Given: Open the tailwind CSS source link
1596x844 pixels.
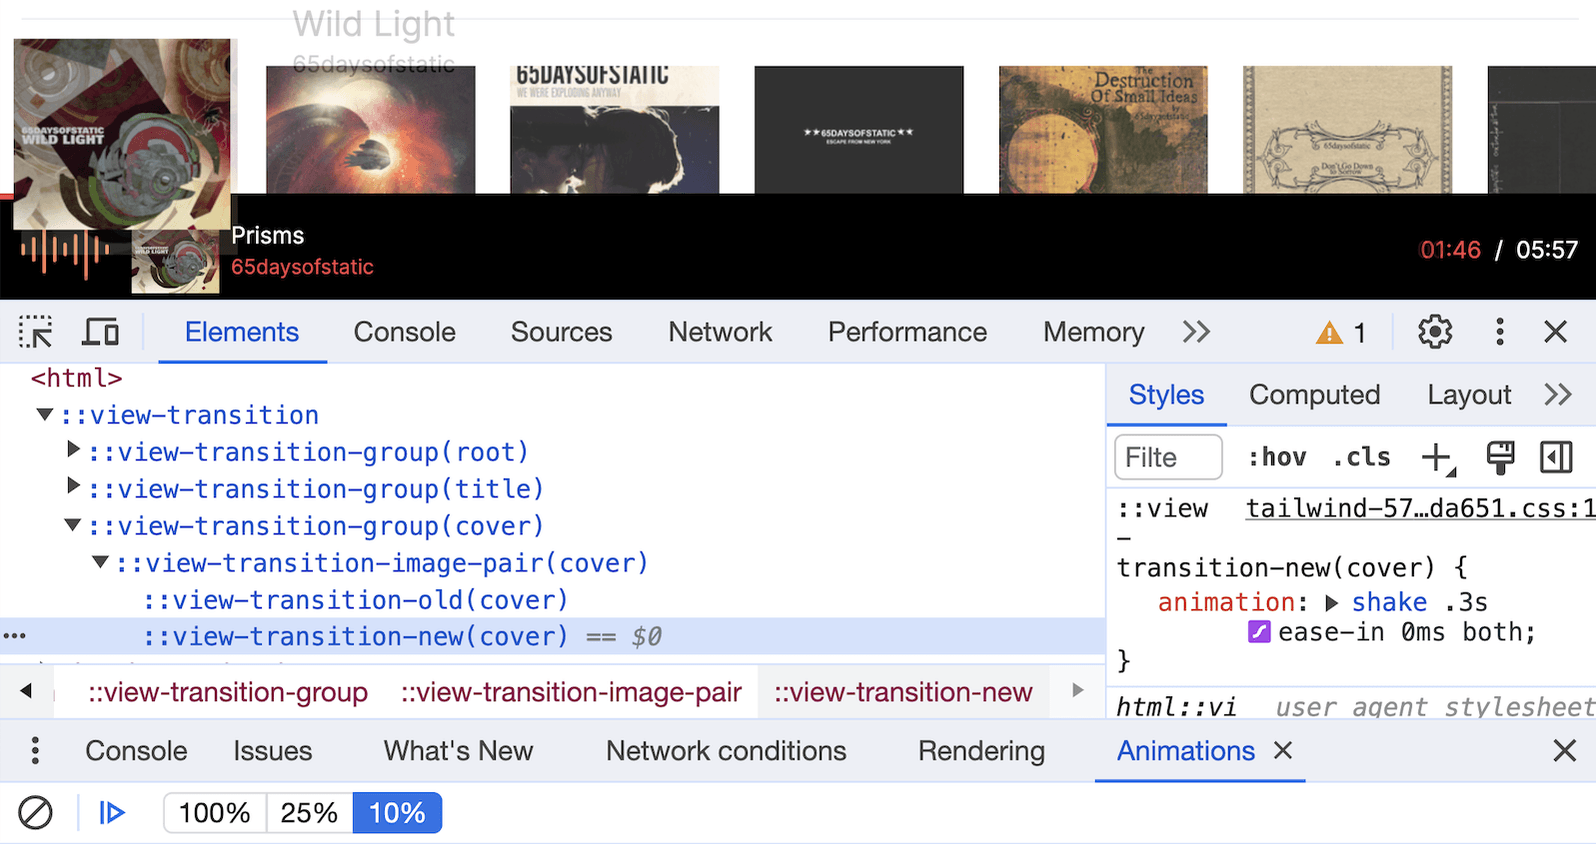Looking at the screenshot, I should 1420,509.
